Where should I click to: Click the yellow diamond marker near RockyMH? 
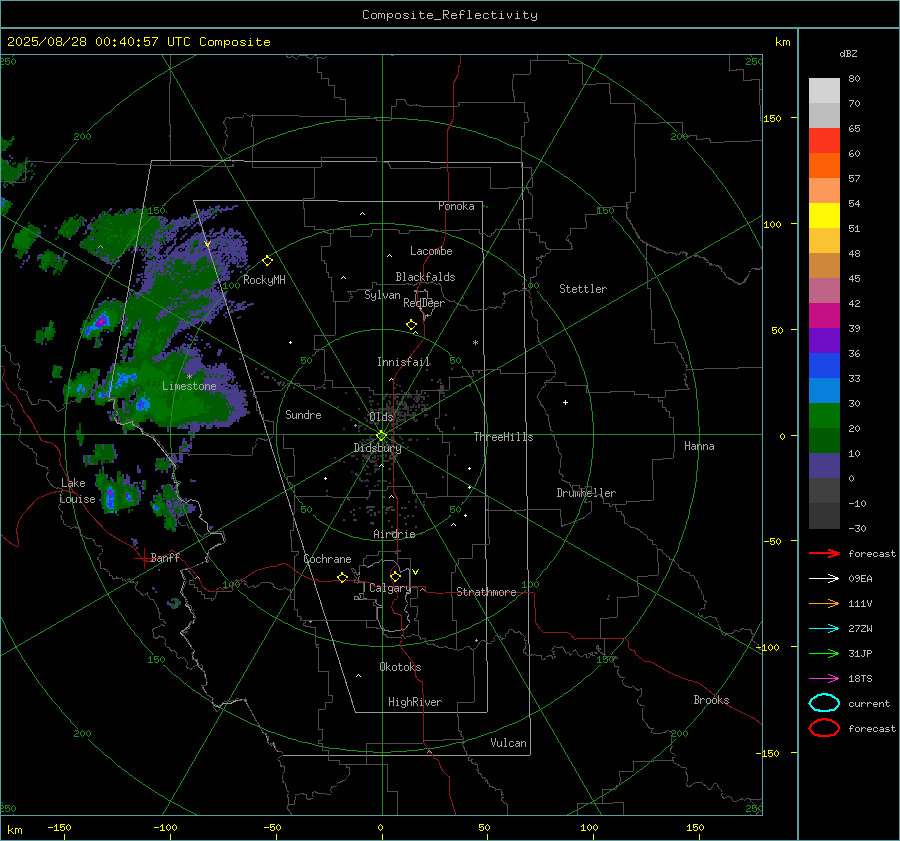click(x=267, y=261)
